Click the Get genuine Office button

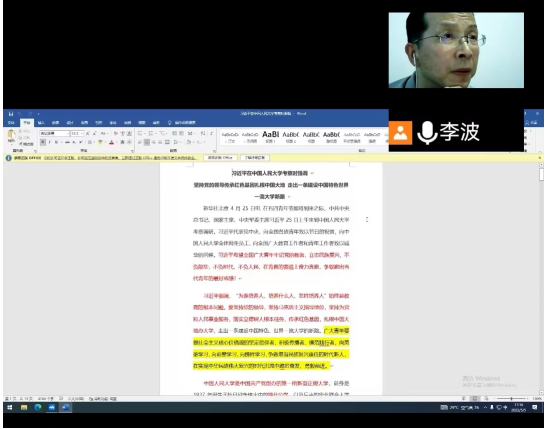(220, 158)
